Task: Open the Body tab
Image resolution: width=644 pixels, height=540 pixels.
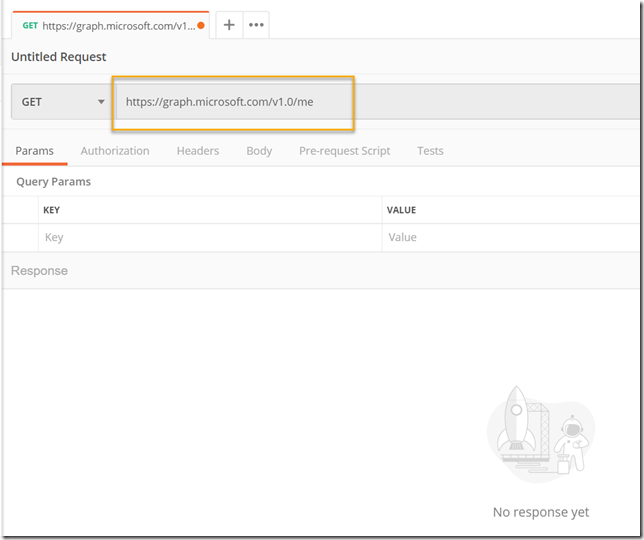Action: coord(259,151)
